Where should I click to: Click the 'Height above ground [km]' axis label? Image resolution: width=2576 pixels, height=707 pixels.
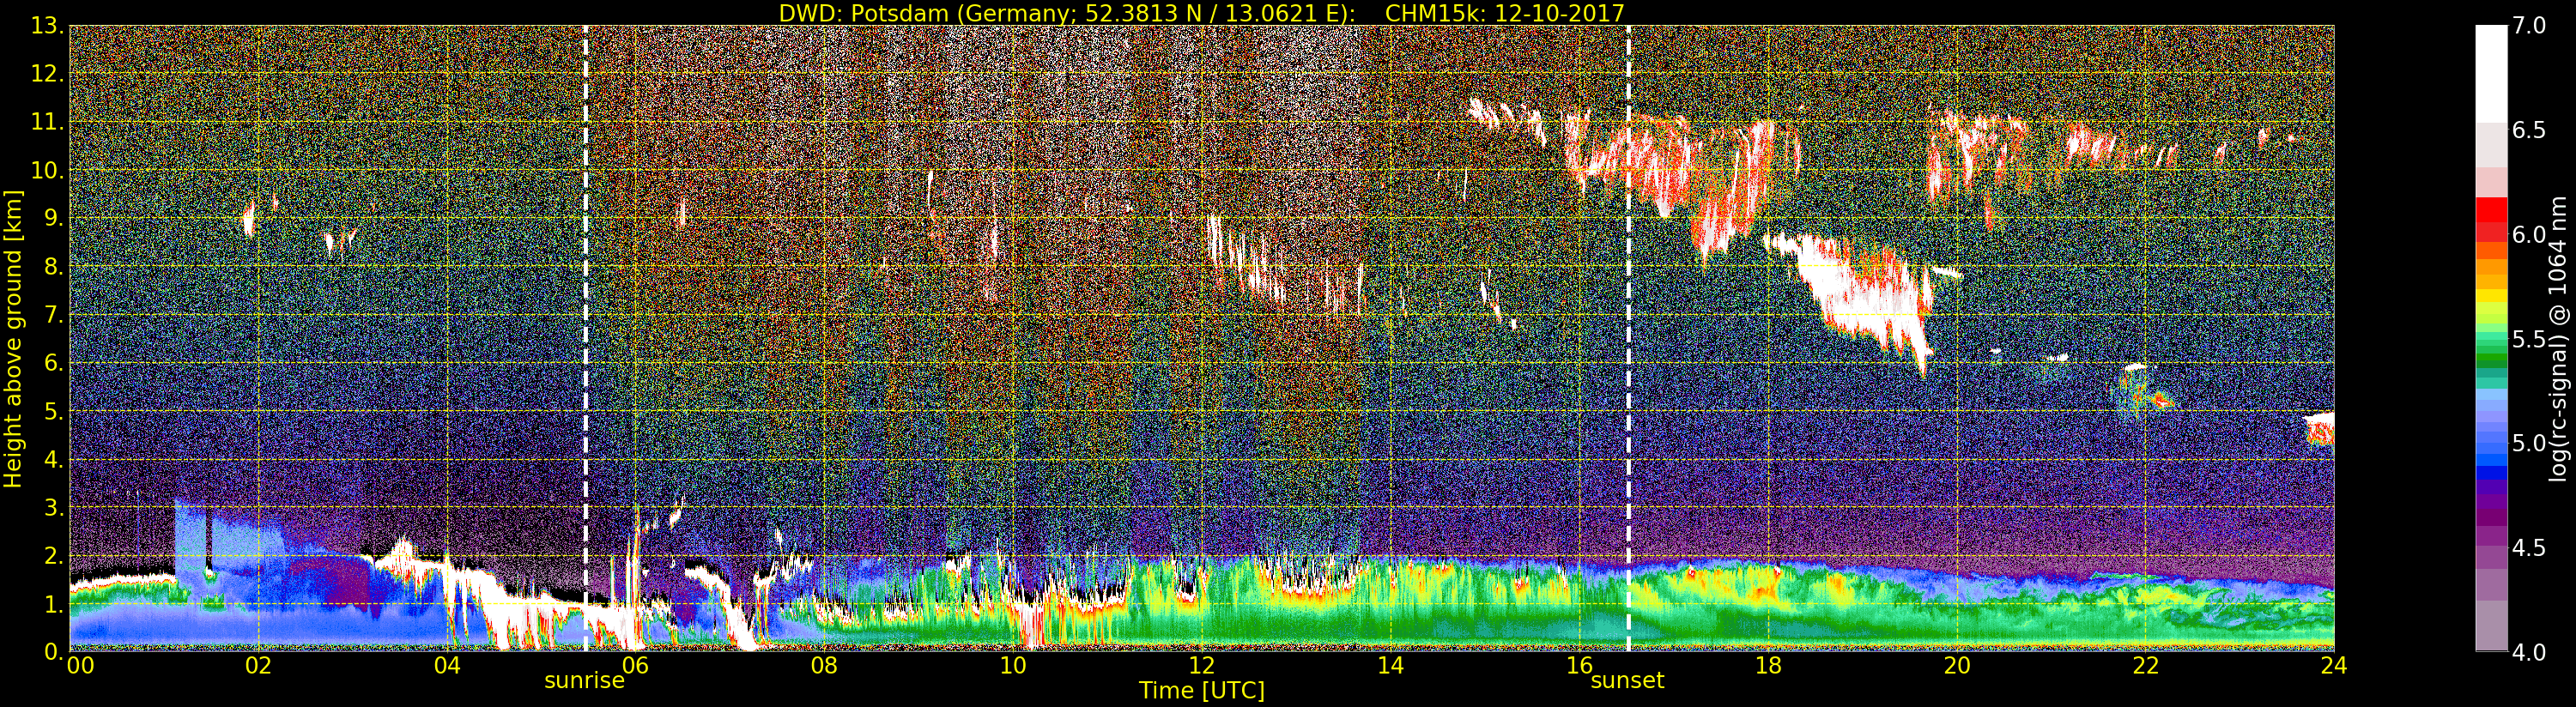click(x=13, y=338)
